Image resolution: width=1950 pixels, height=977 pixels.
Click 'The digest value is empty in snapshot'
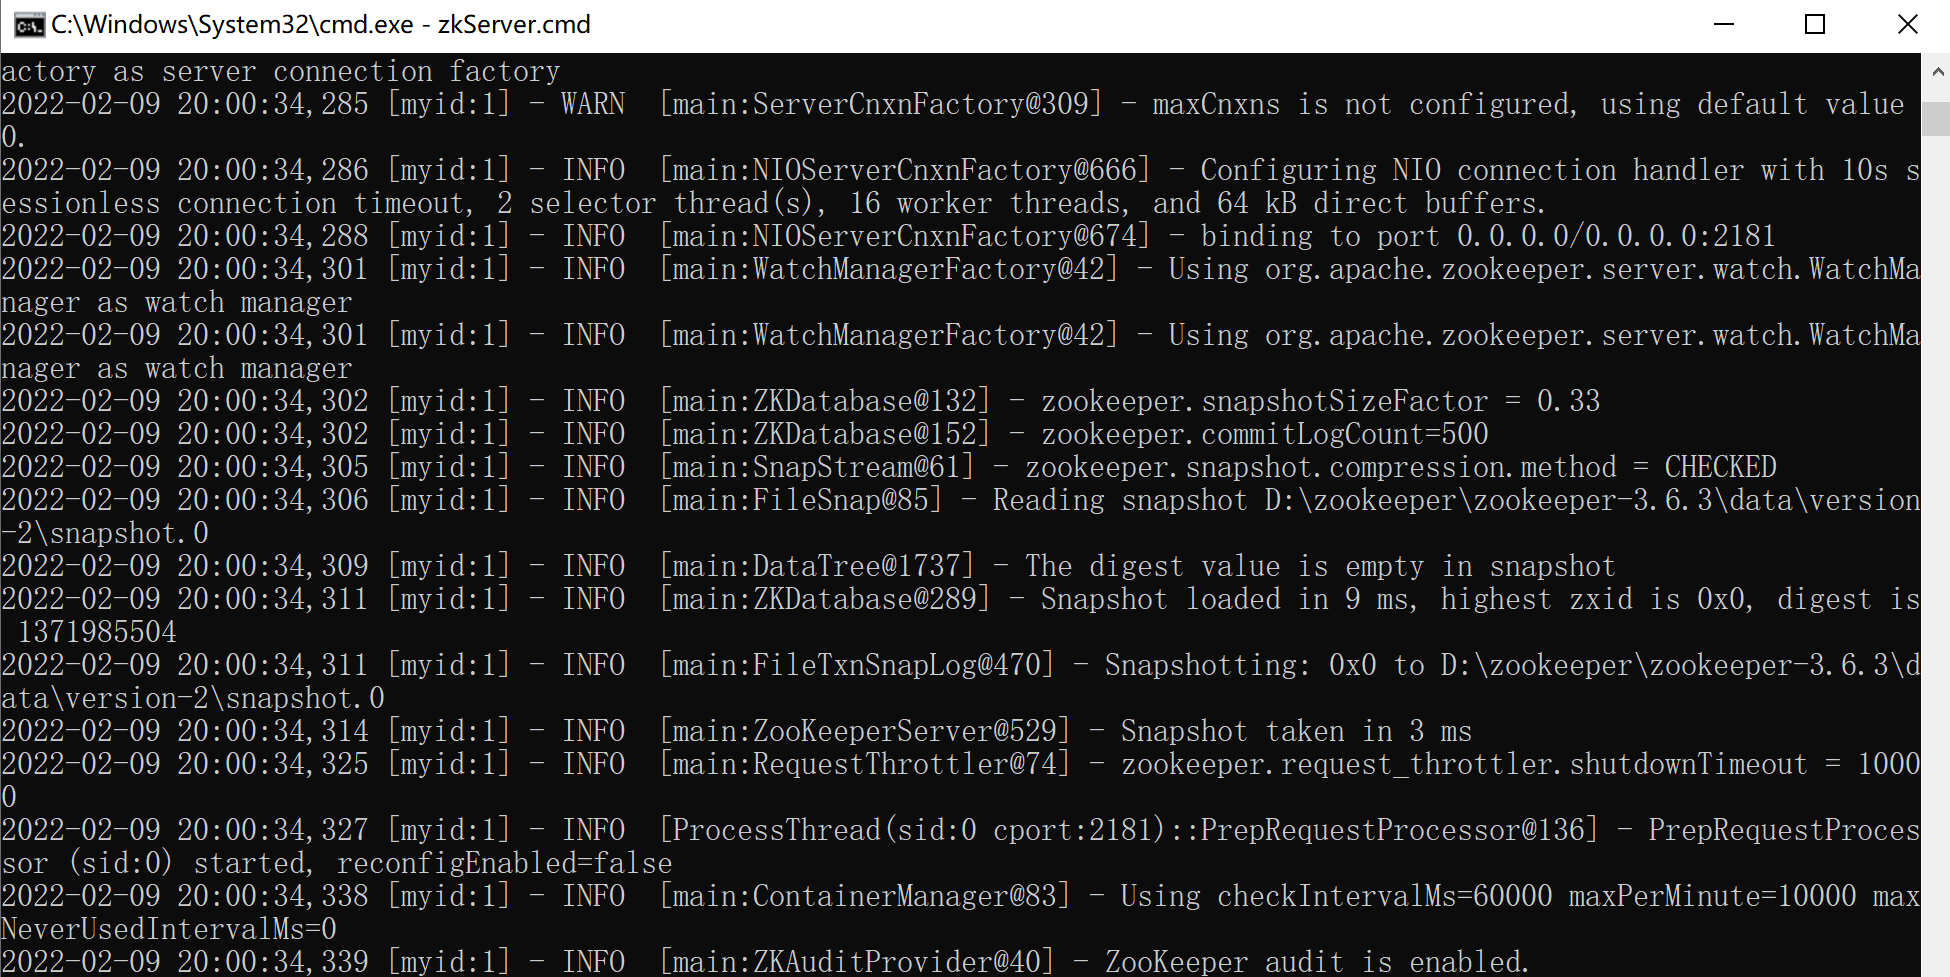[x=1320, y=566]
